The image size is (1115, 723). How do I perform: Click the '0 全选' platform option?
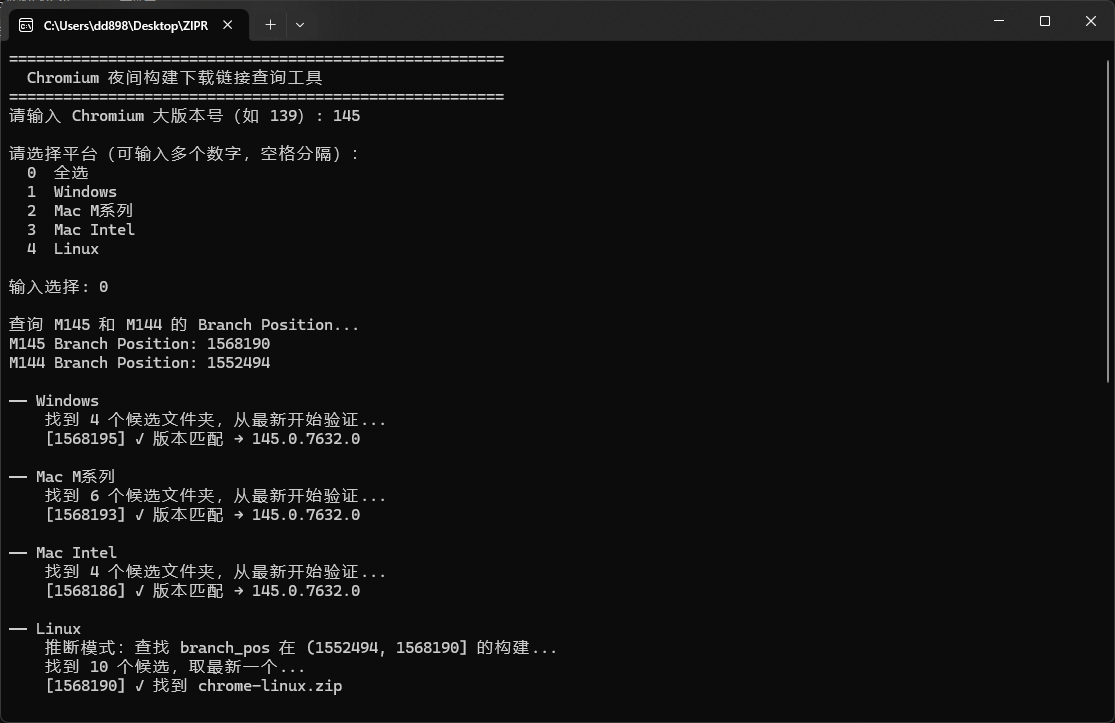point(58,173)
